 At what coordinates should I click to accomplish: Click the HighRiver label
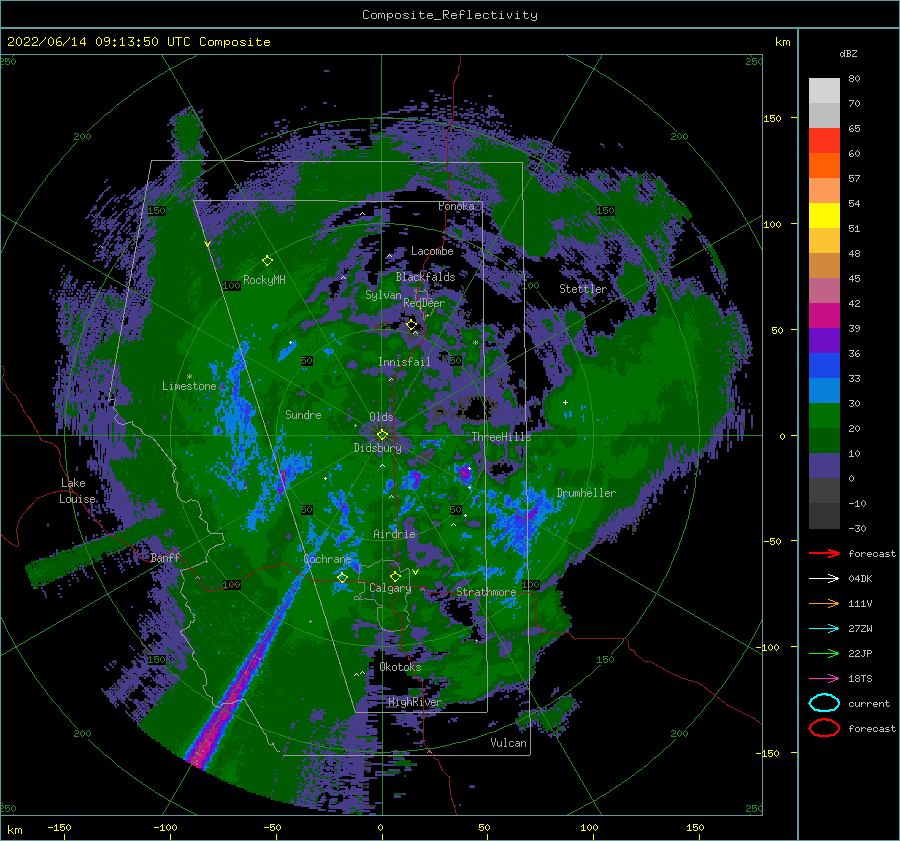click(x=414, y=702)
